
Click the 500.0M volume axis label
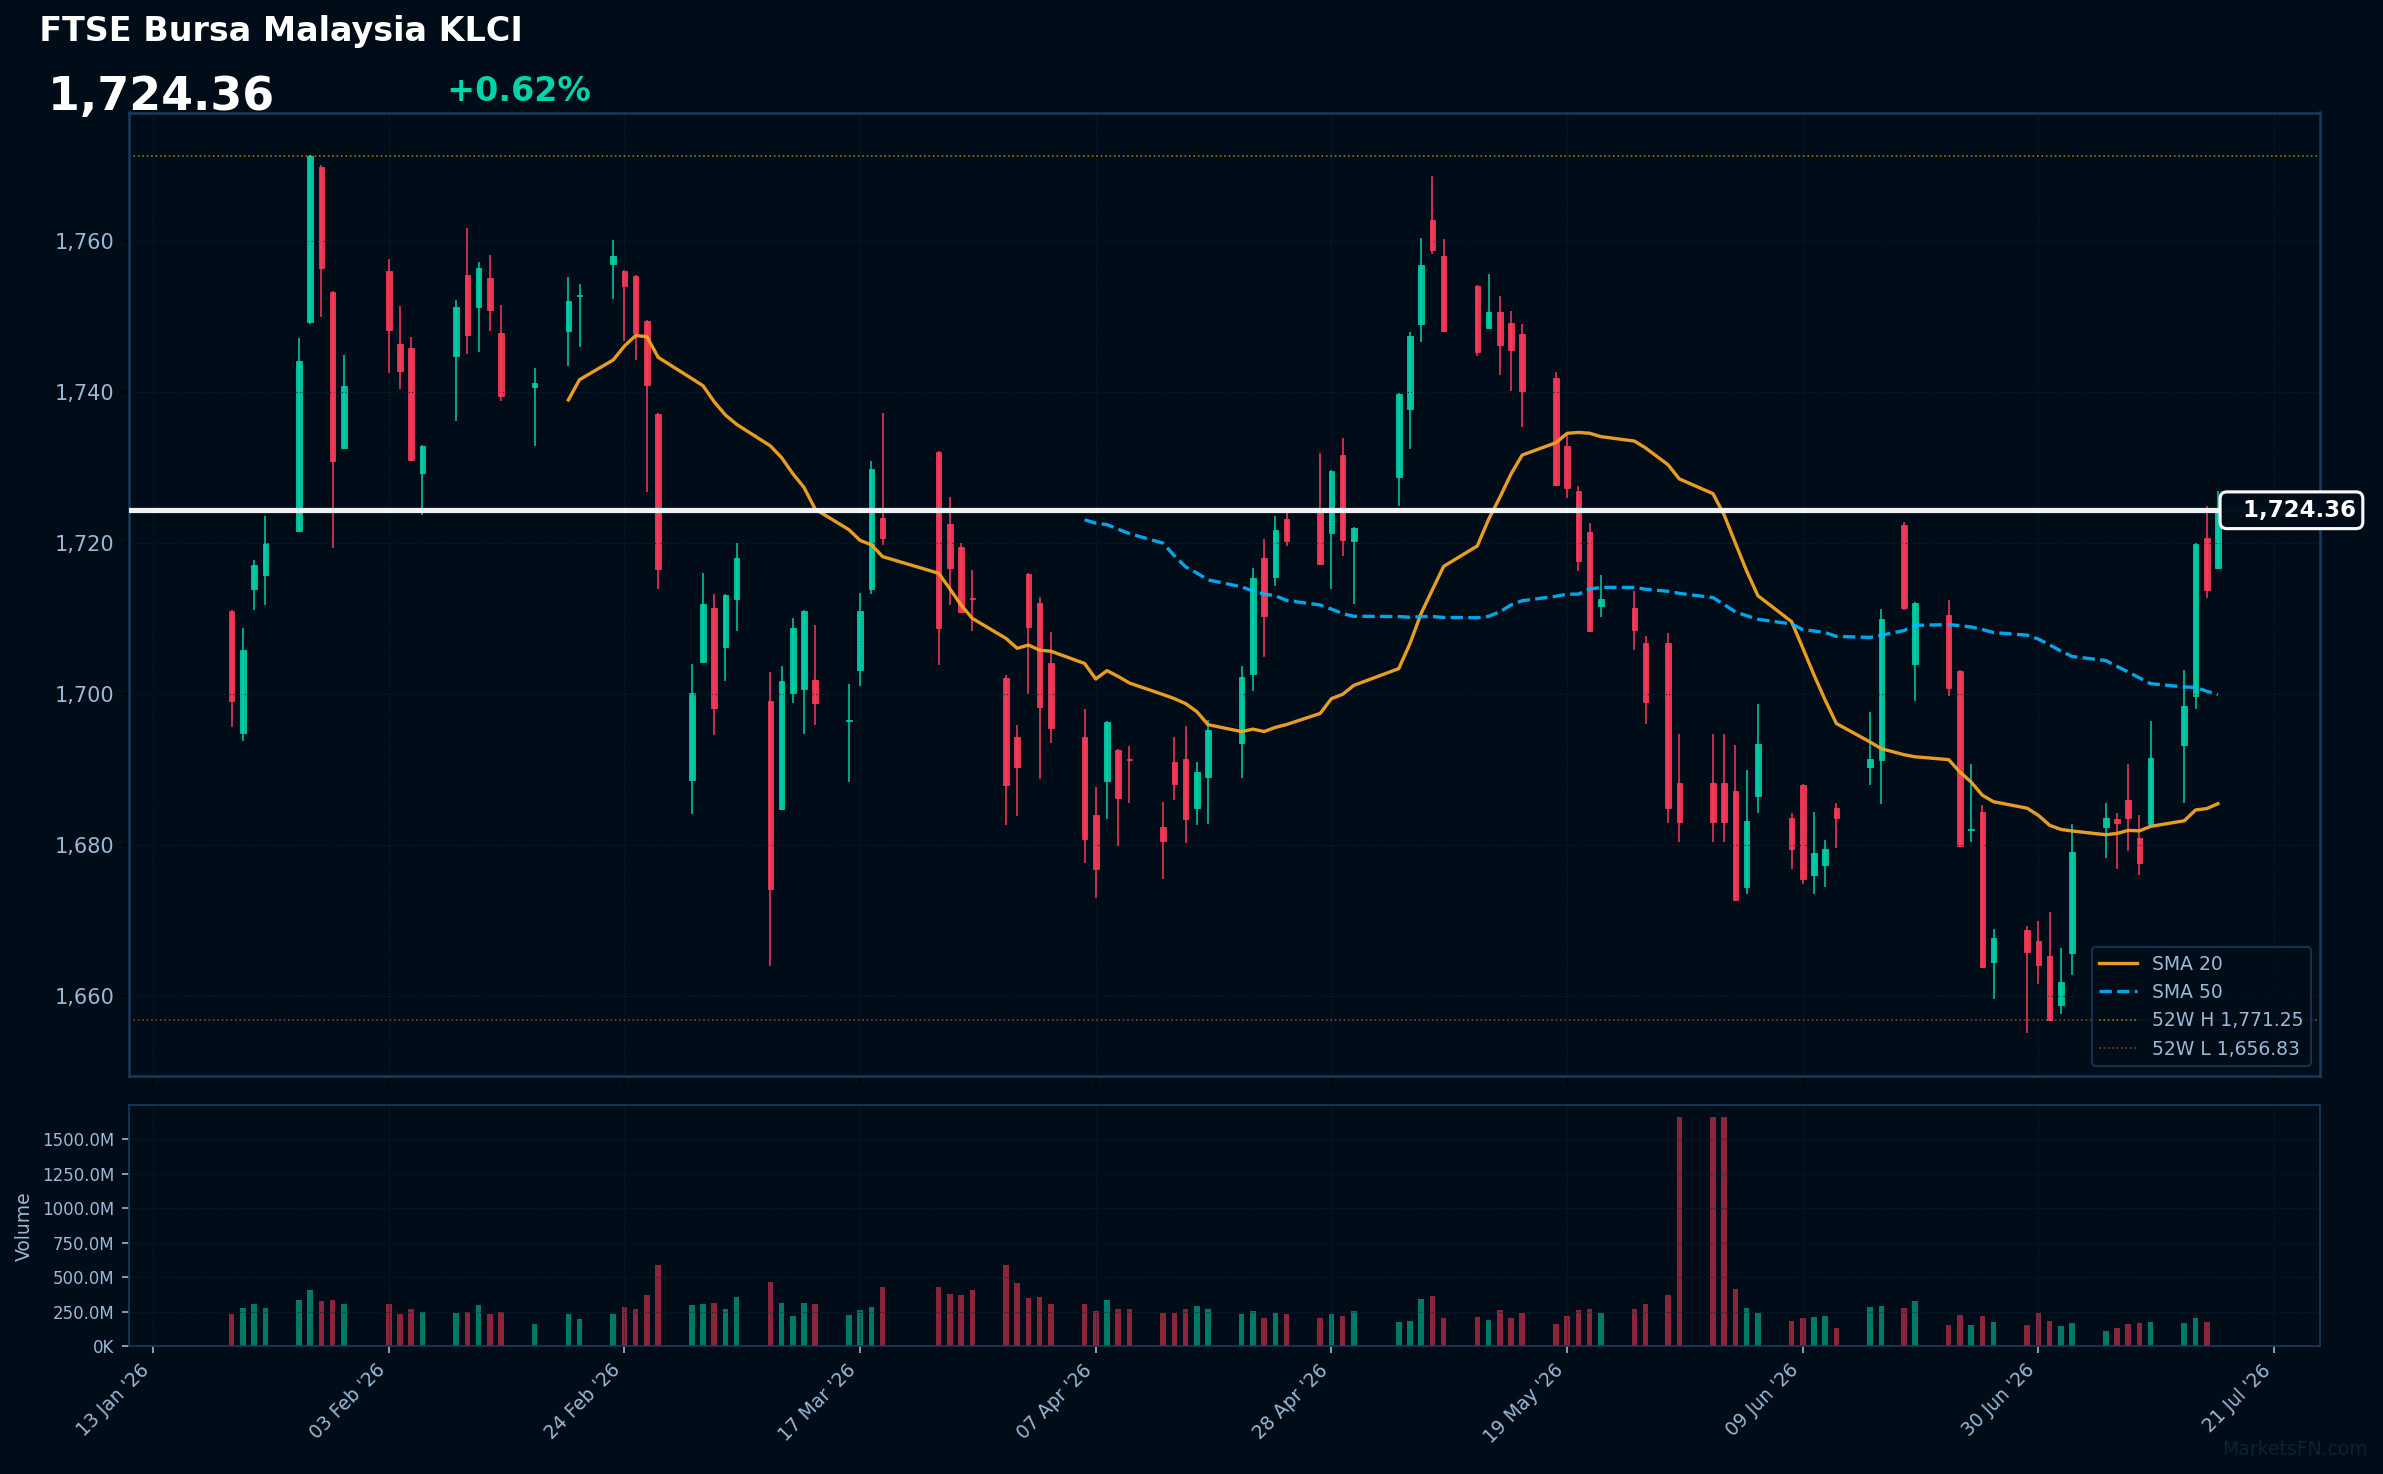tap(82, 1278)
